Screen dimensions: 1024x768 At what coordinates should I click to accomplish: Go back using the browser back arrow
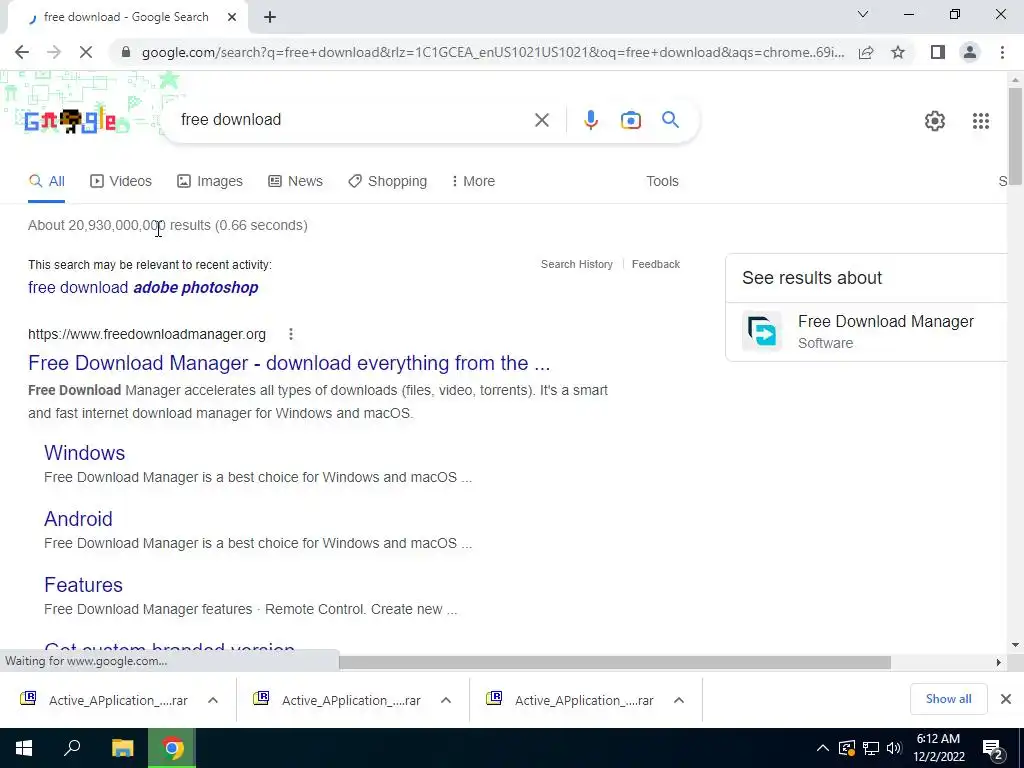coord(22,52)
